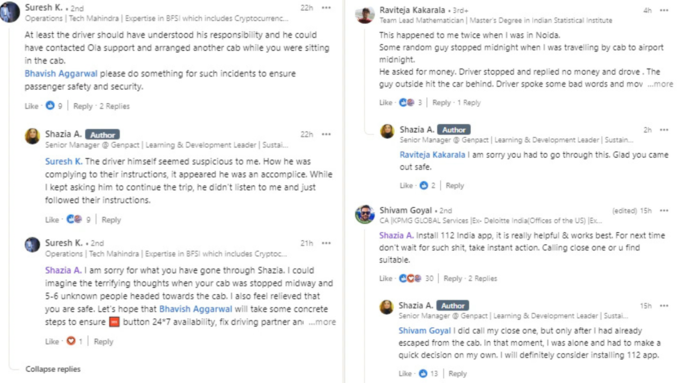
Task: View reactions on Suresh K.'s comment with 9 likes
Action: tap(54, 105)
